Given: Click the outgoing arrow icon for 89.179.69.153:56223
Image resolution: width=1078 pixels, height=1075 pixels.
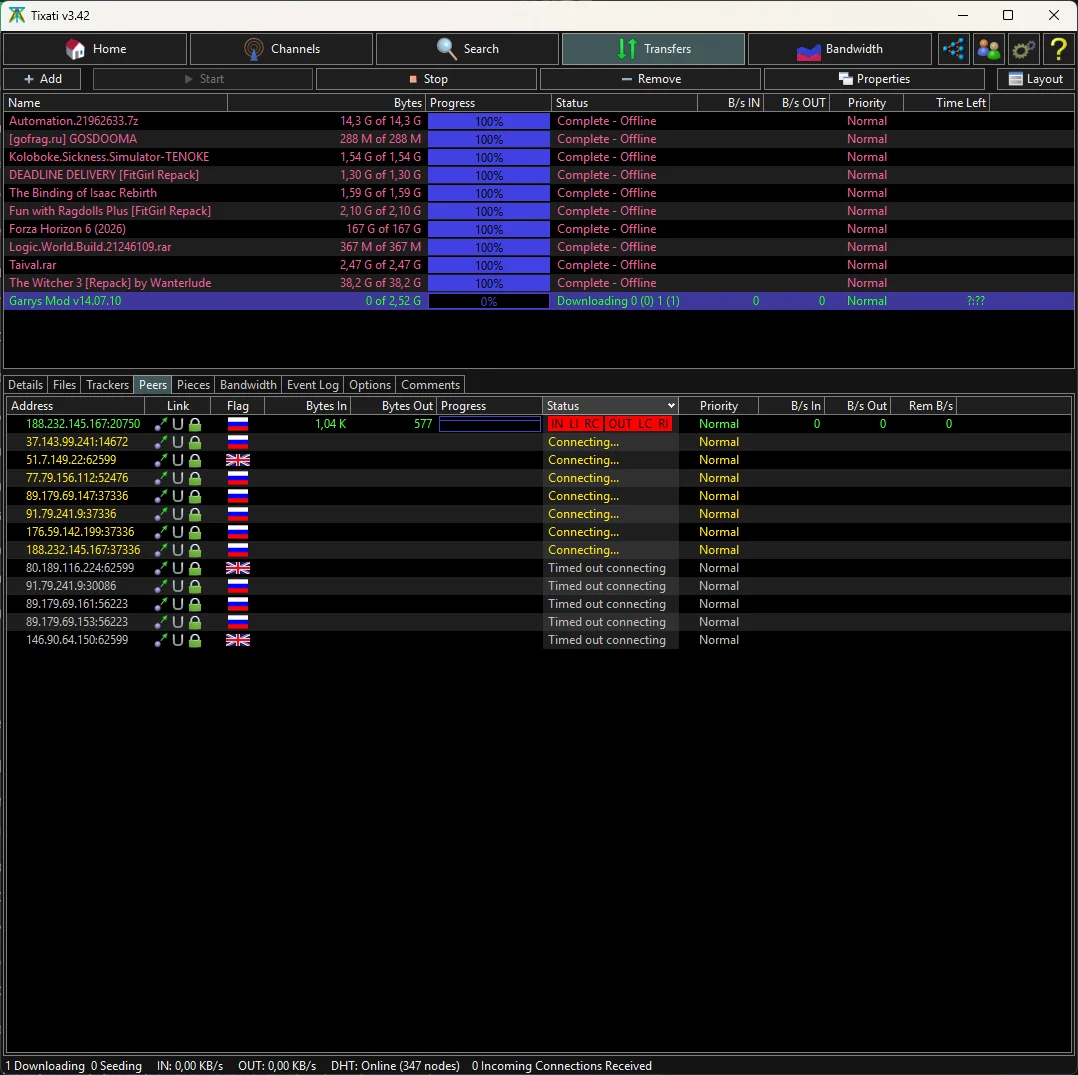Looking at the screenshot, I should [161, 621].
